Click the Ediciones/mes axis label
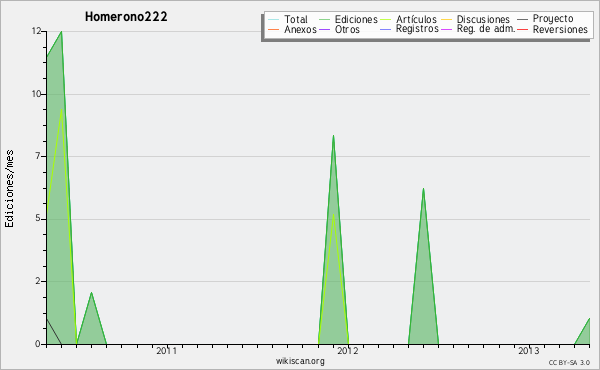600x370 pixels. click(x=9, y=189)
